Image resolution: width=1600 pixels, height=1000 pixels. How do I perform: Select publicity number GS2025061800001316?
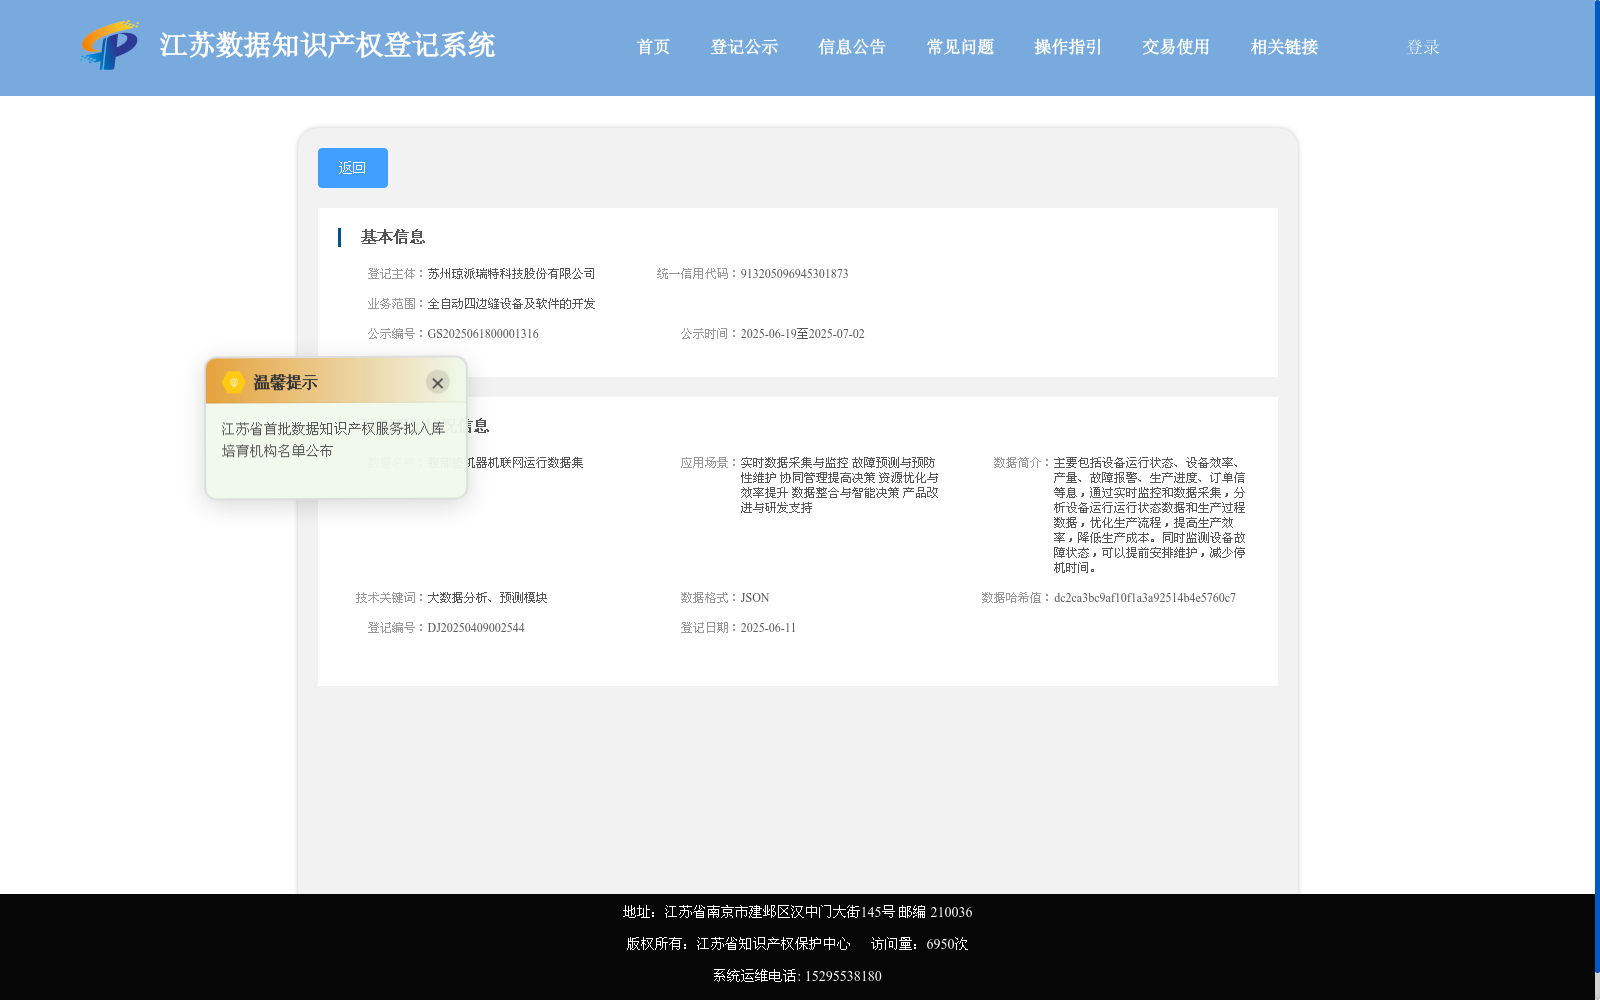(x=483, y=334)
